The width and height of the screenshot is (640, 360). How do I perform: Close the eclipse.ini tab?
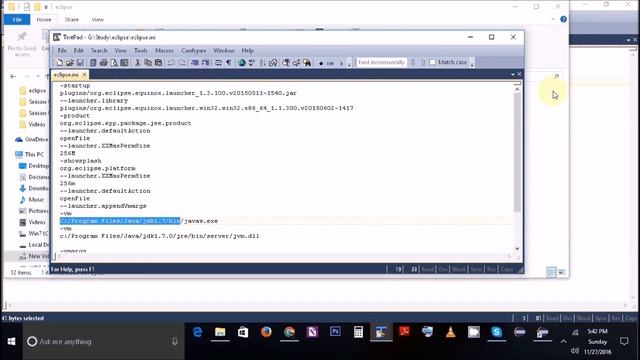click(84, 75)
